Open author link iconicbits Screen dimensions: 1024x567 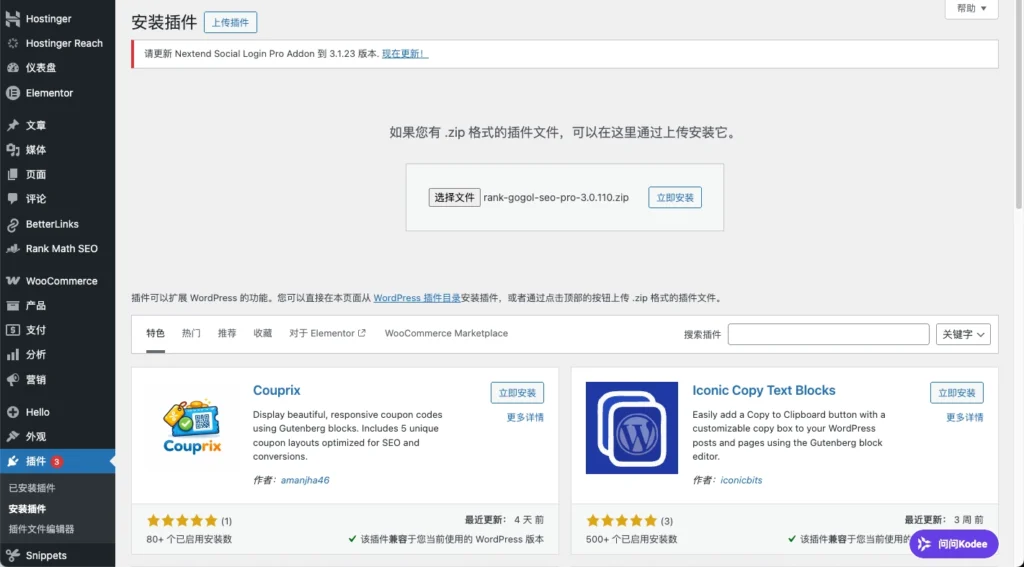tap(741, 480)
